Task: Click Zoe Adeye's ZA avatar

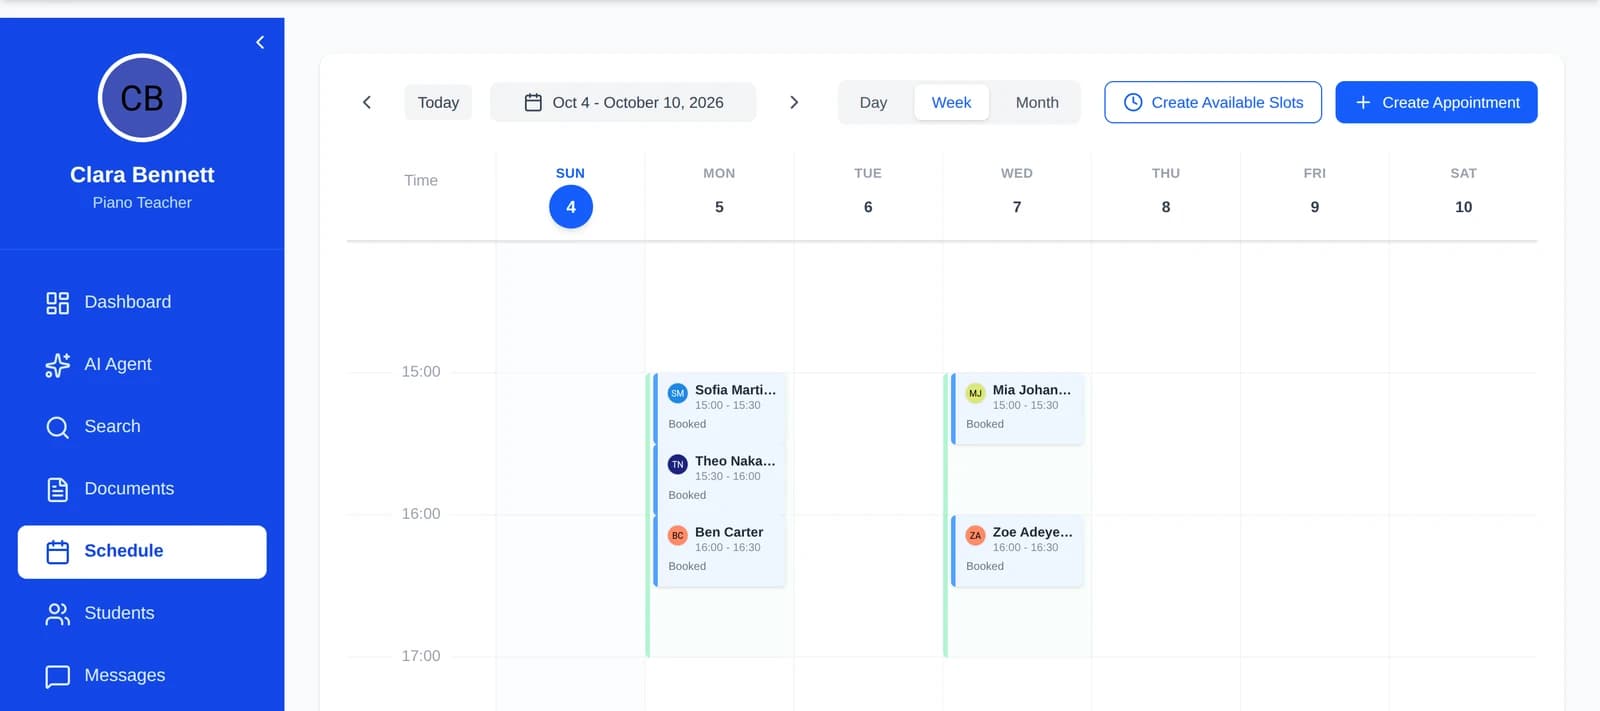Action: pyautogui.click(x=975, y=535)
